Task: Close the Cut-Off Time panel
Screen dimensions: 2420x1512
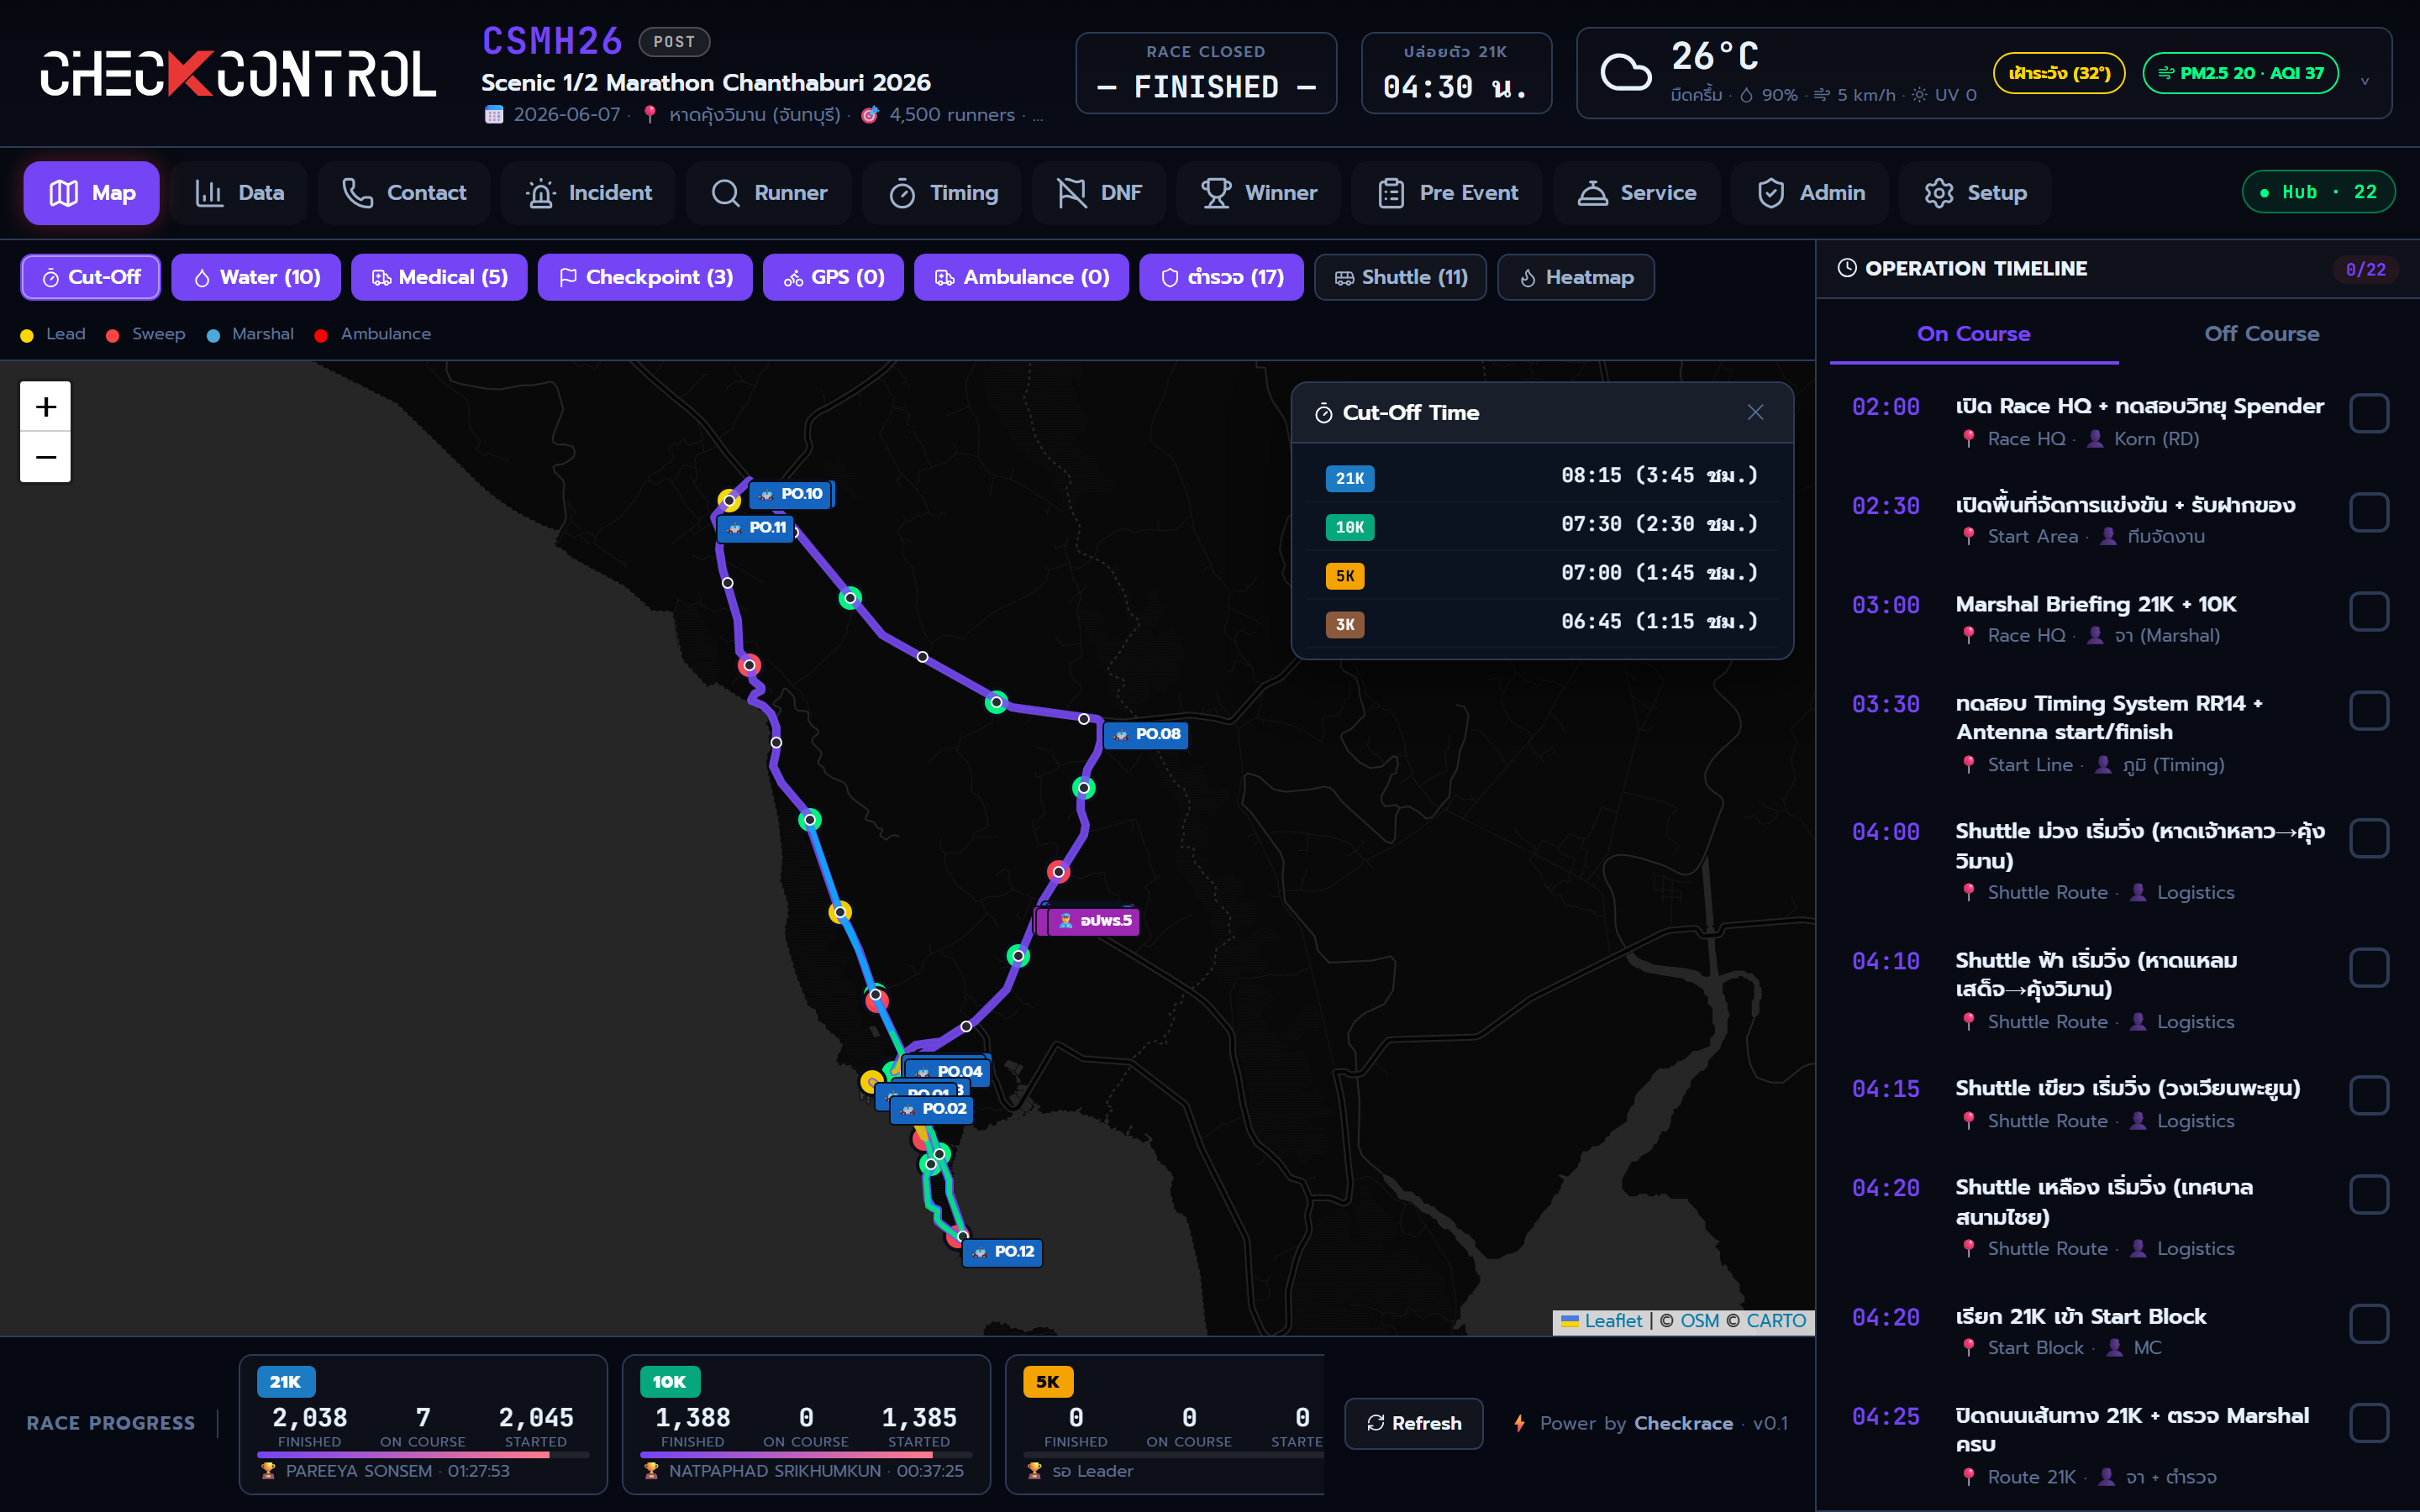Action: tap(1755, 412)
